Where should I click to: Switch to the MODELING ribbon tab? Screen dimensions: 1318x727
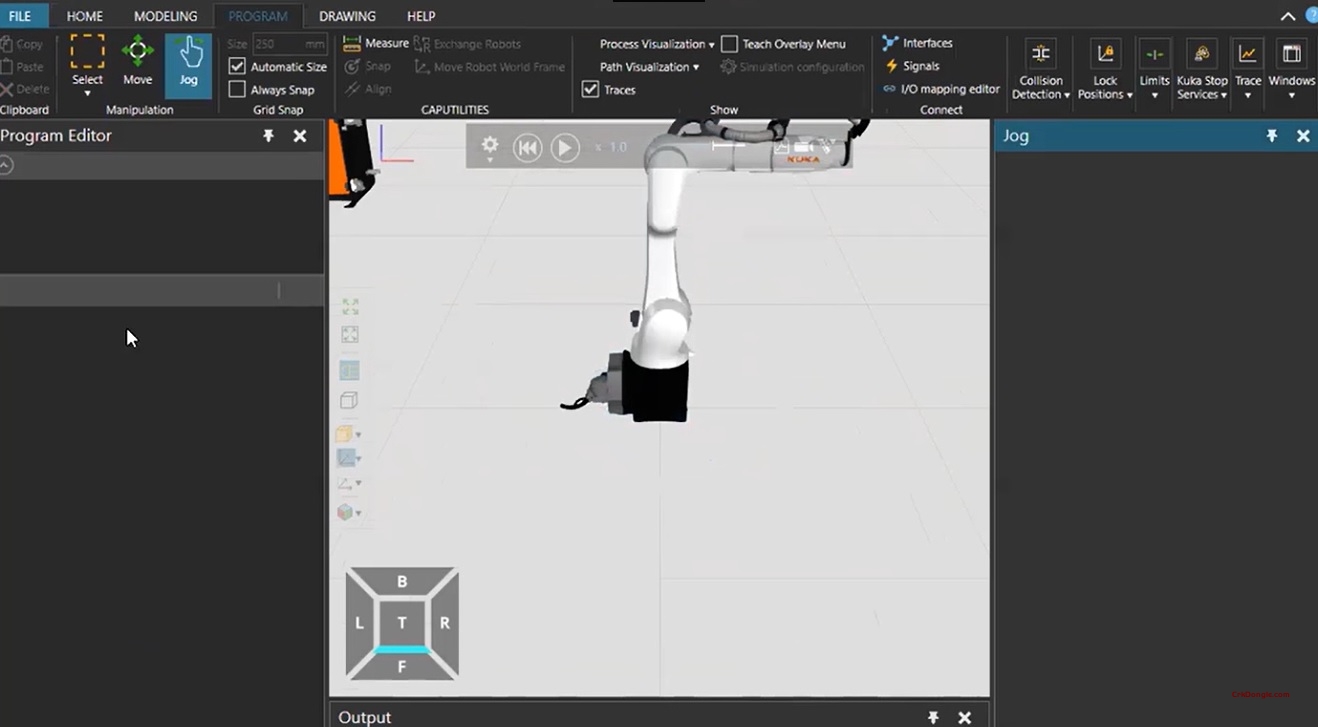coord(165,16)
